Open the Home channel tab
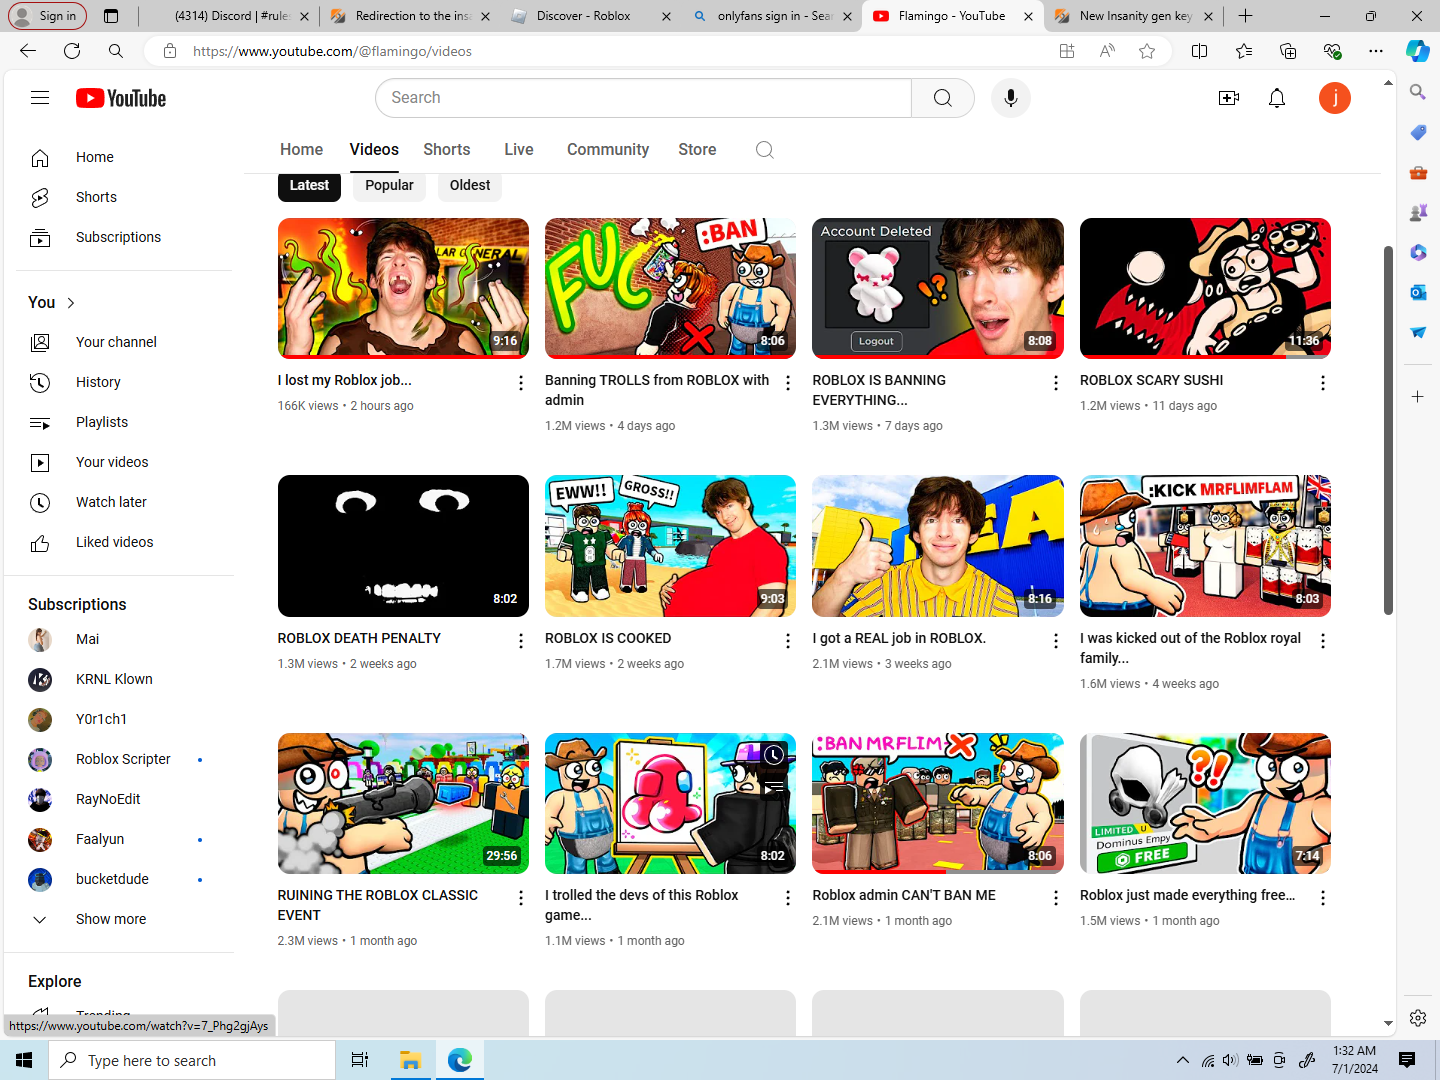Image resolution: width=1440 pixels, height=1080 pixels. tap(301, 150)
